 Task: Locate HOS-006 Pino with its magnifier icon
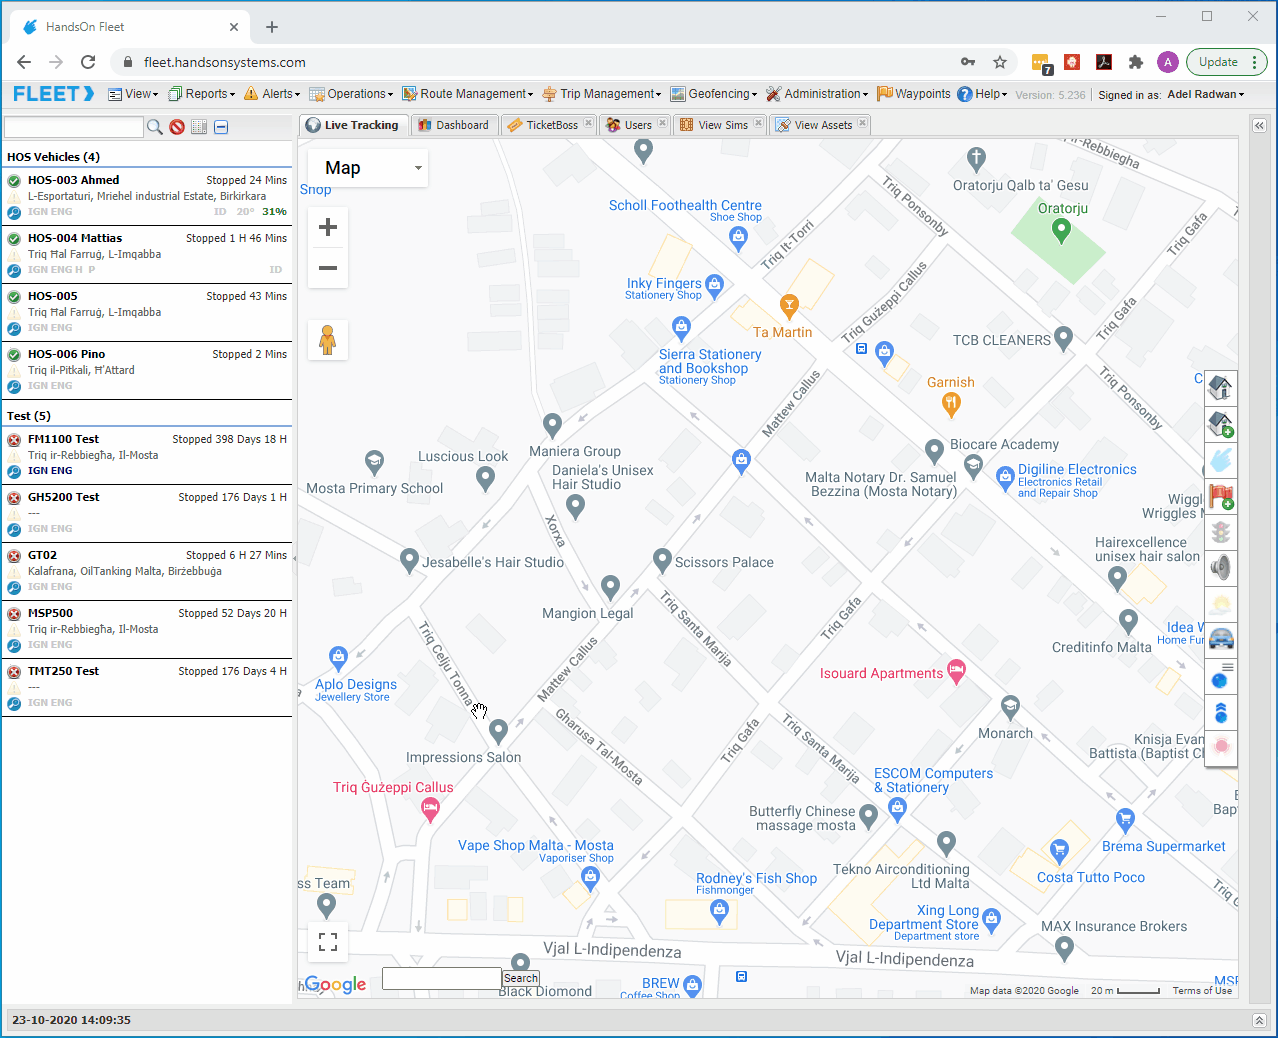(x=14, y=387)
